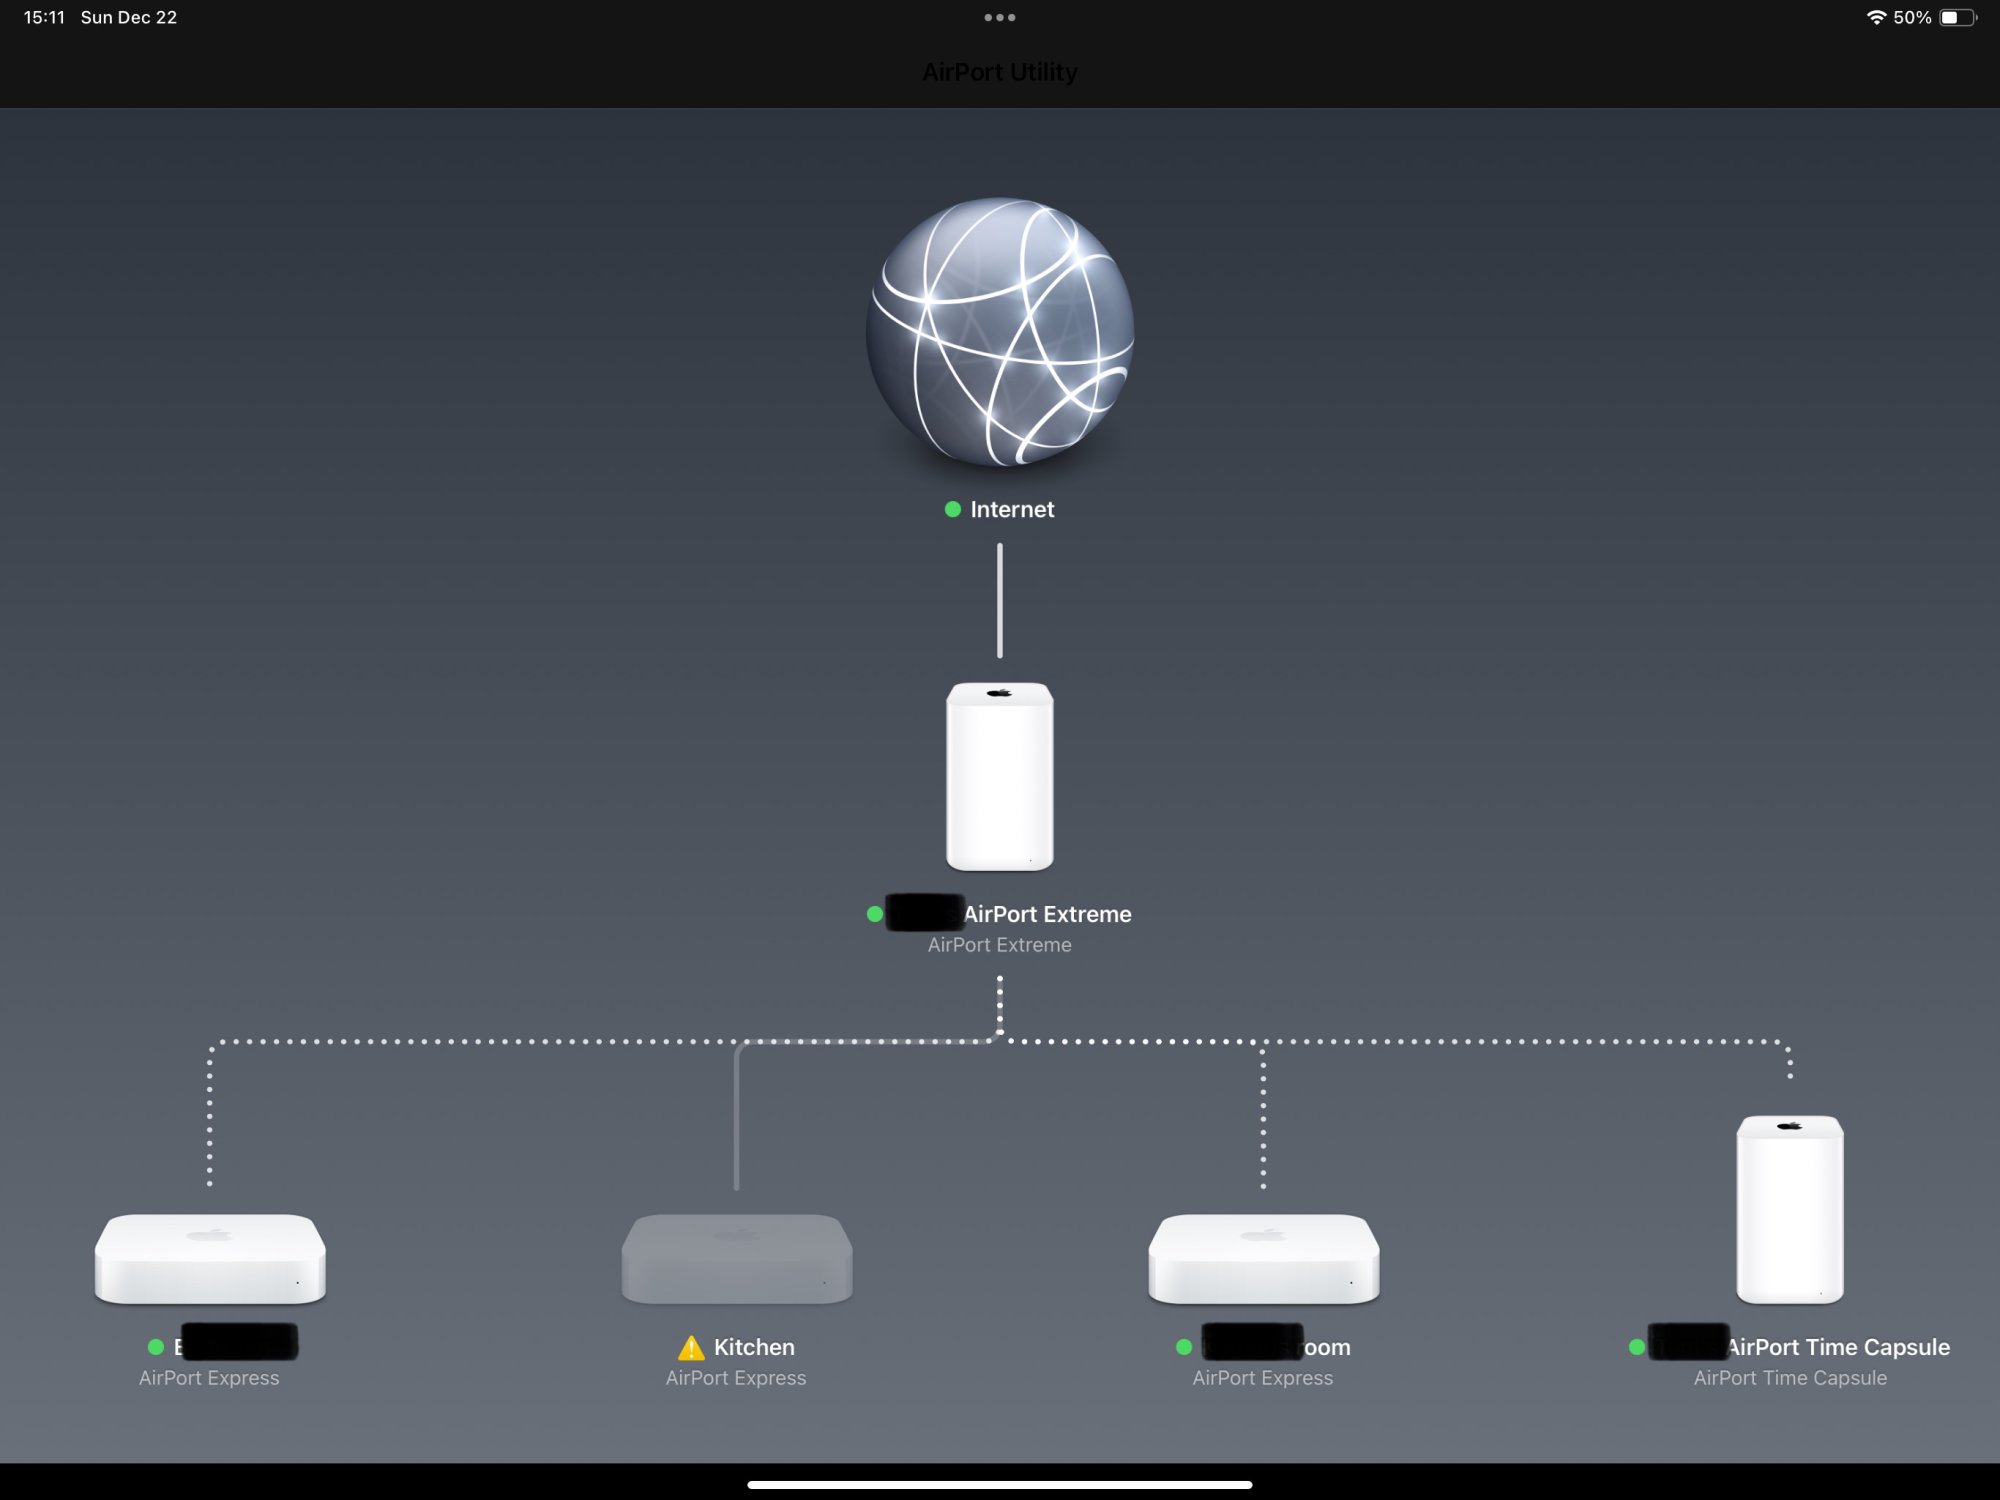The image size is (2000, 1500).
Task: Open the three-dot multitasking menu
Action: [1000, 17]
